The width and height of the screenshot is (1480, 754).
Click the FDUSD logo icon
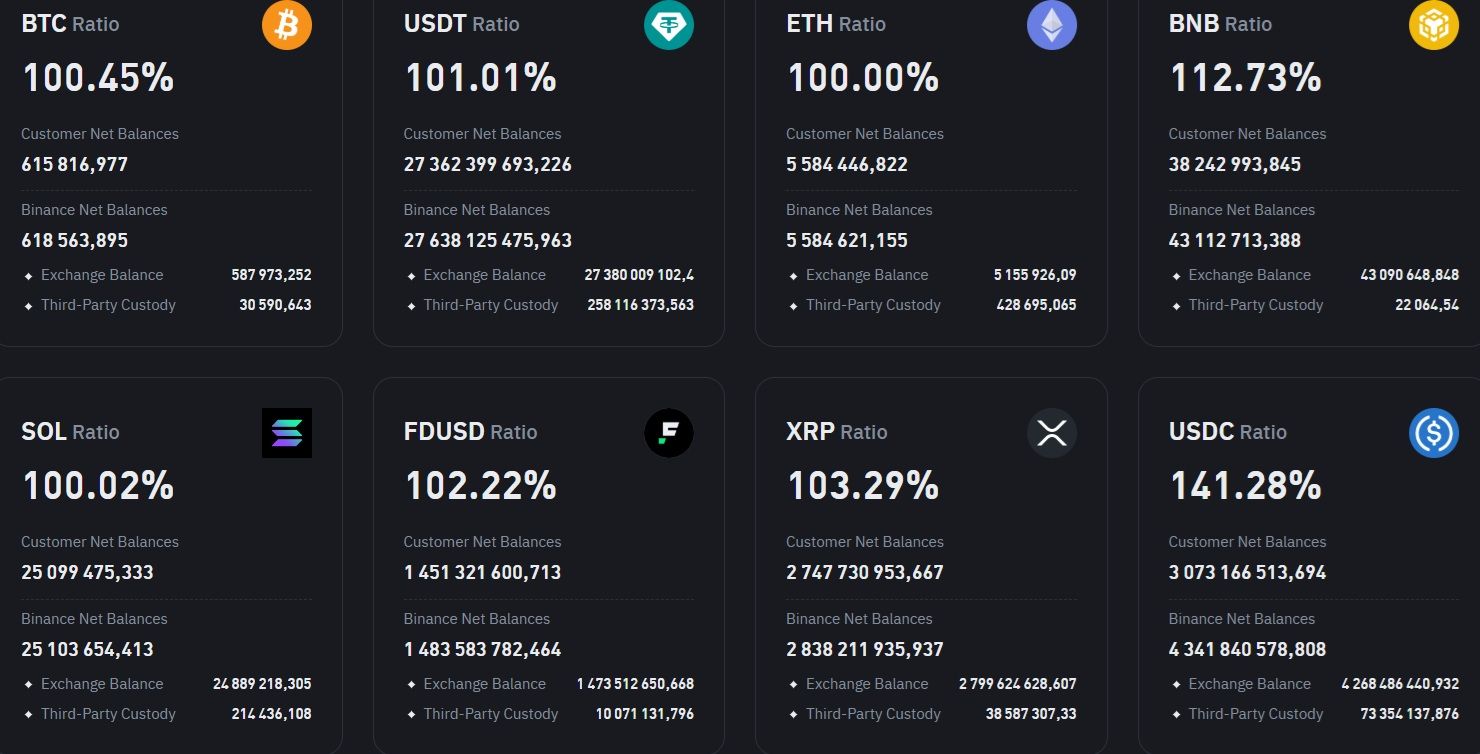click(669, 433)
